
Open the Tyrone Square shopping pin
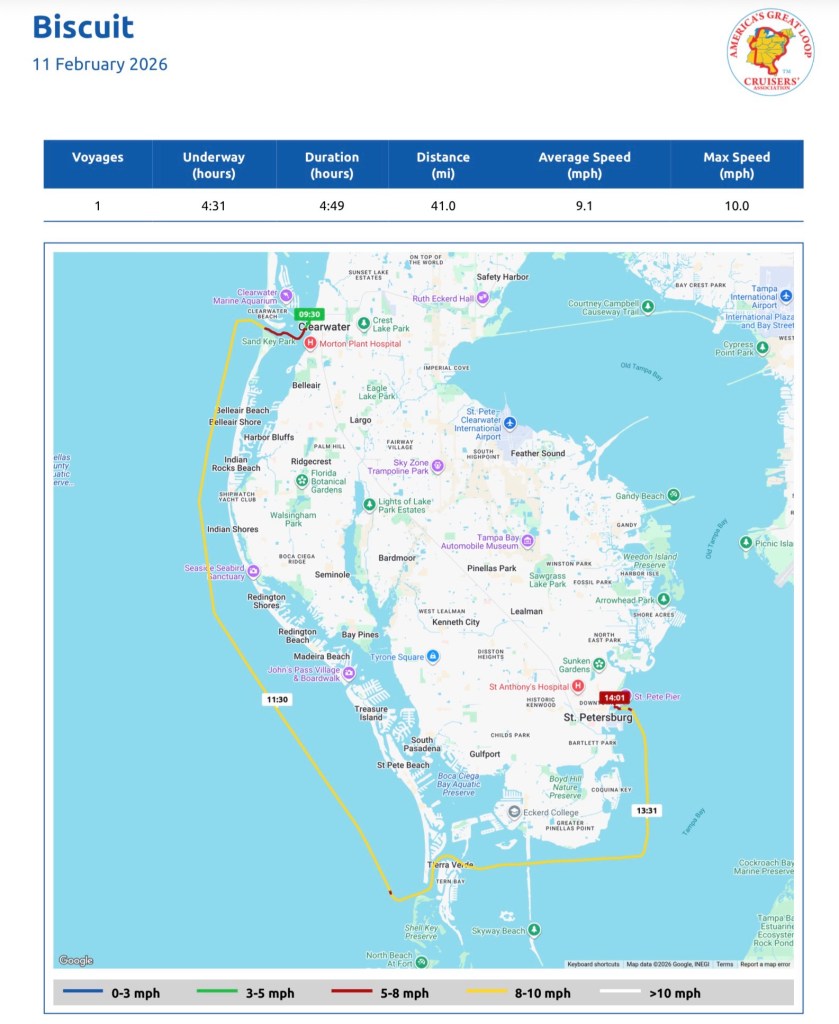[433, 657]
